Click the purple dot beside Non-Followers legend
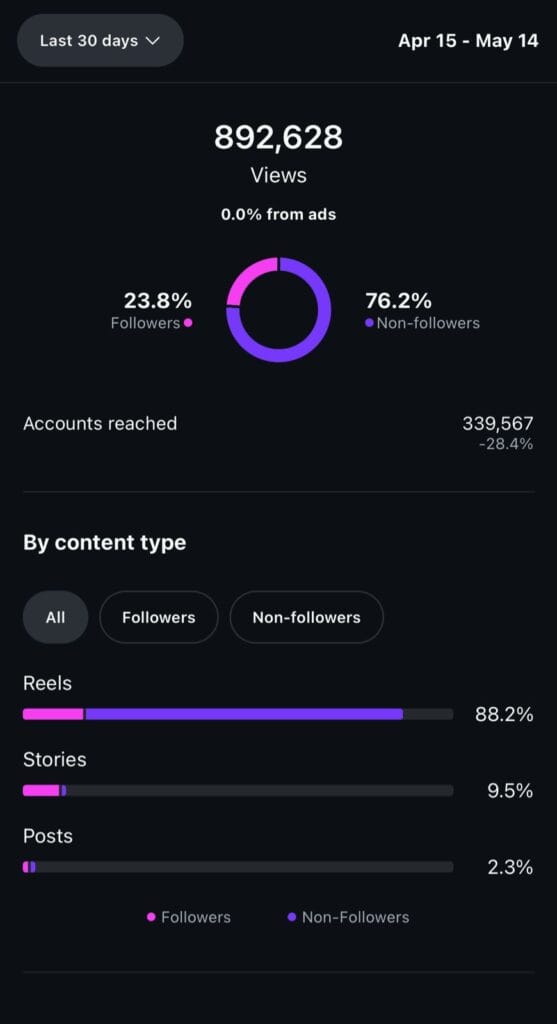This screenshot has width=557, height=1024. click(x=292, y=917)
